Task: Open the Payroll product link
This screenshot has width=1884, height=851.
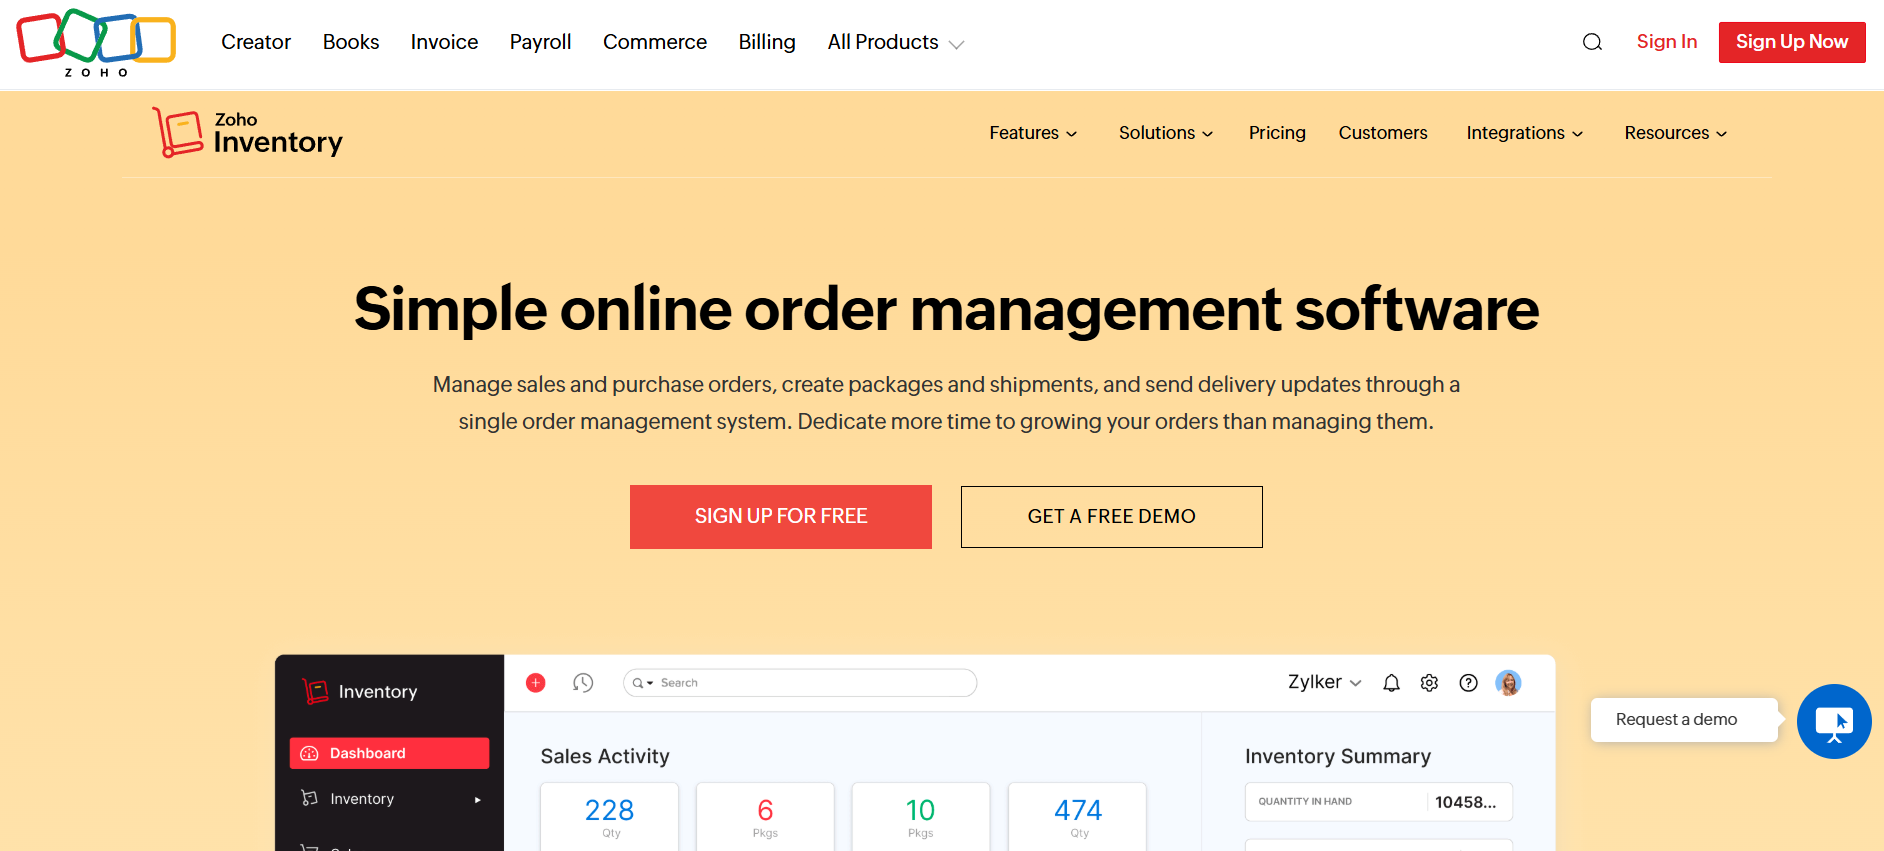Action: 540,42
